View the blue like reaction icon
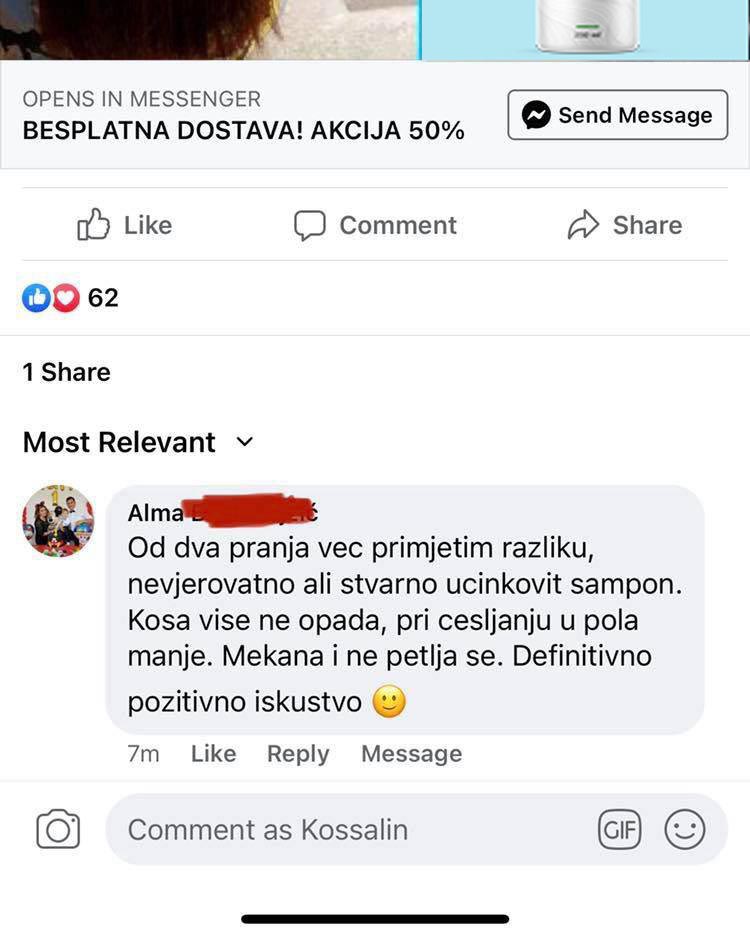The width and height of the screenshot is (750, 938). [36, 297]
